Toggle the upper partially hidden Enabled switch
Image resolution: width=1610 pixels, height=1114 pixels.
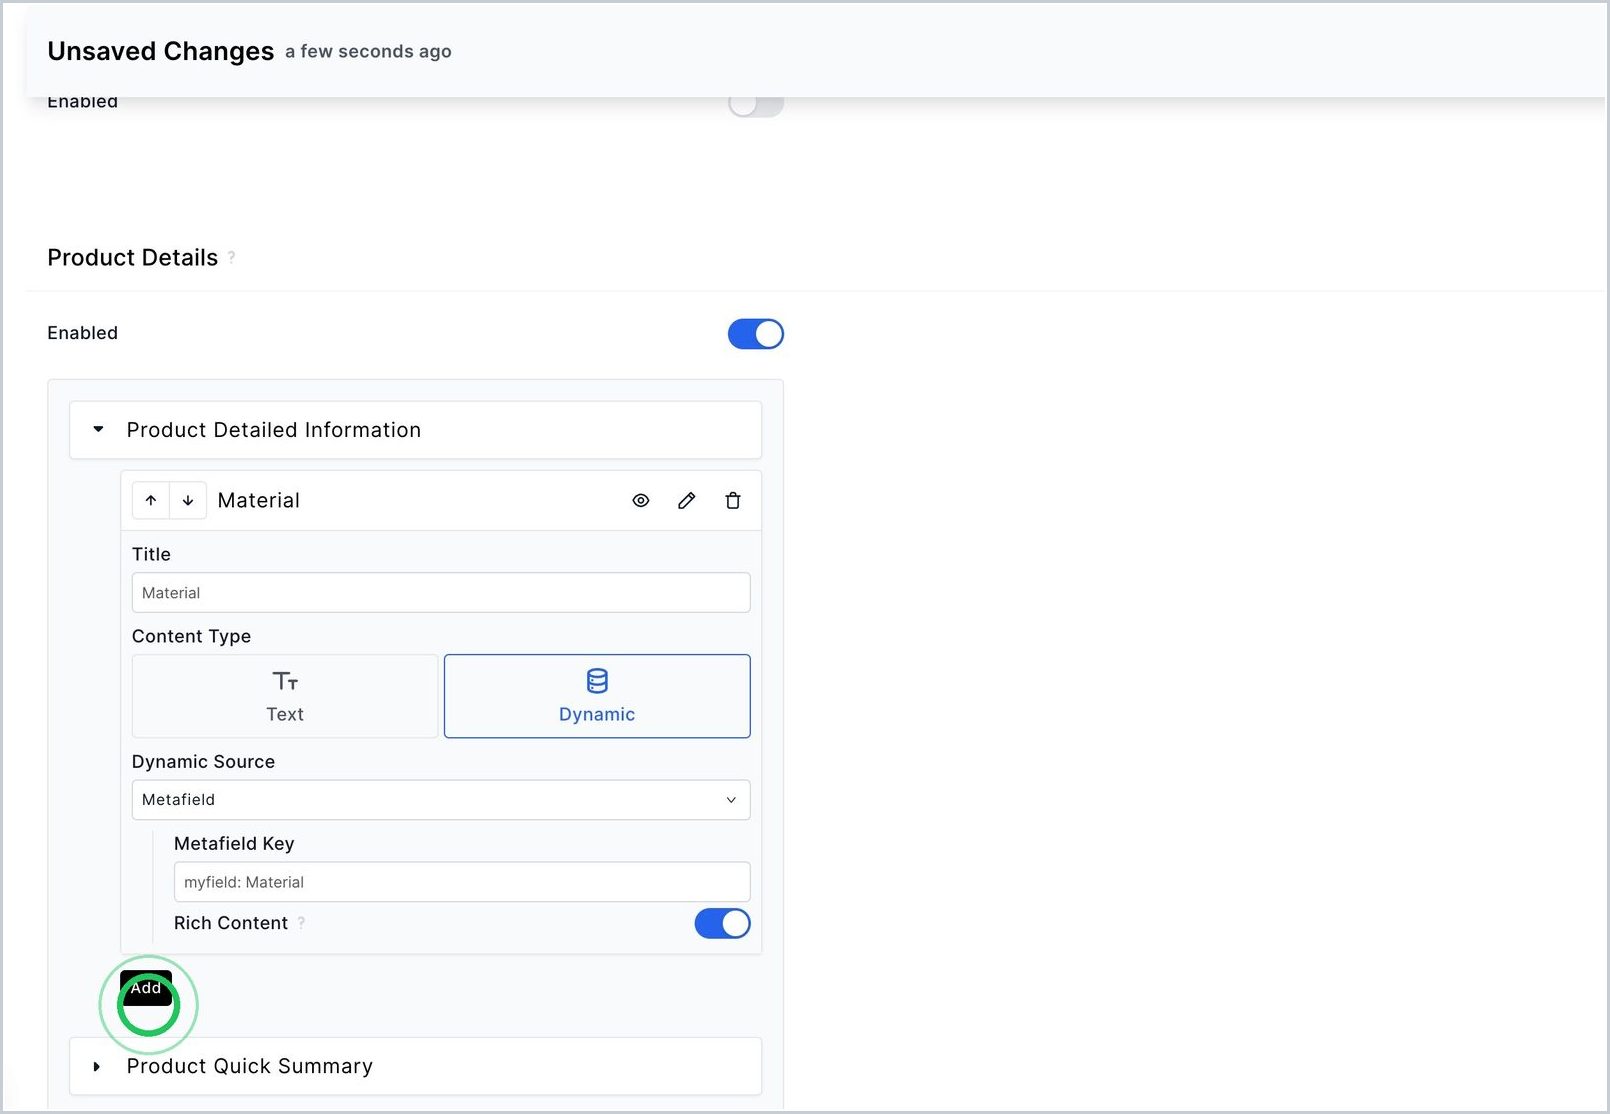pyautogui.click(x=756, y=106)
